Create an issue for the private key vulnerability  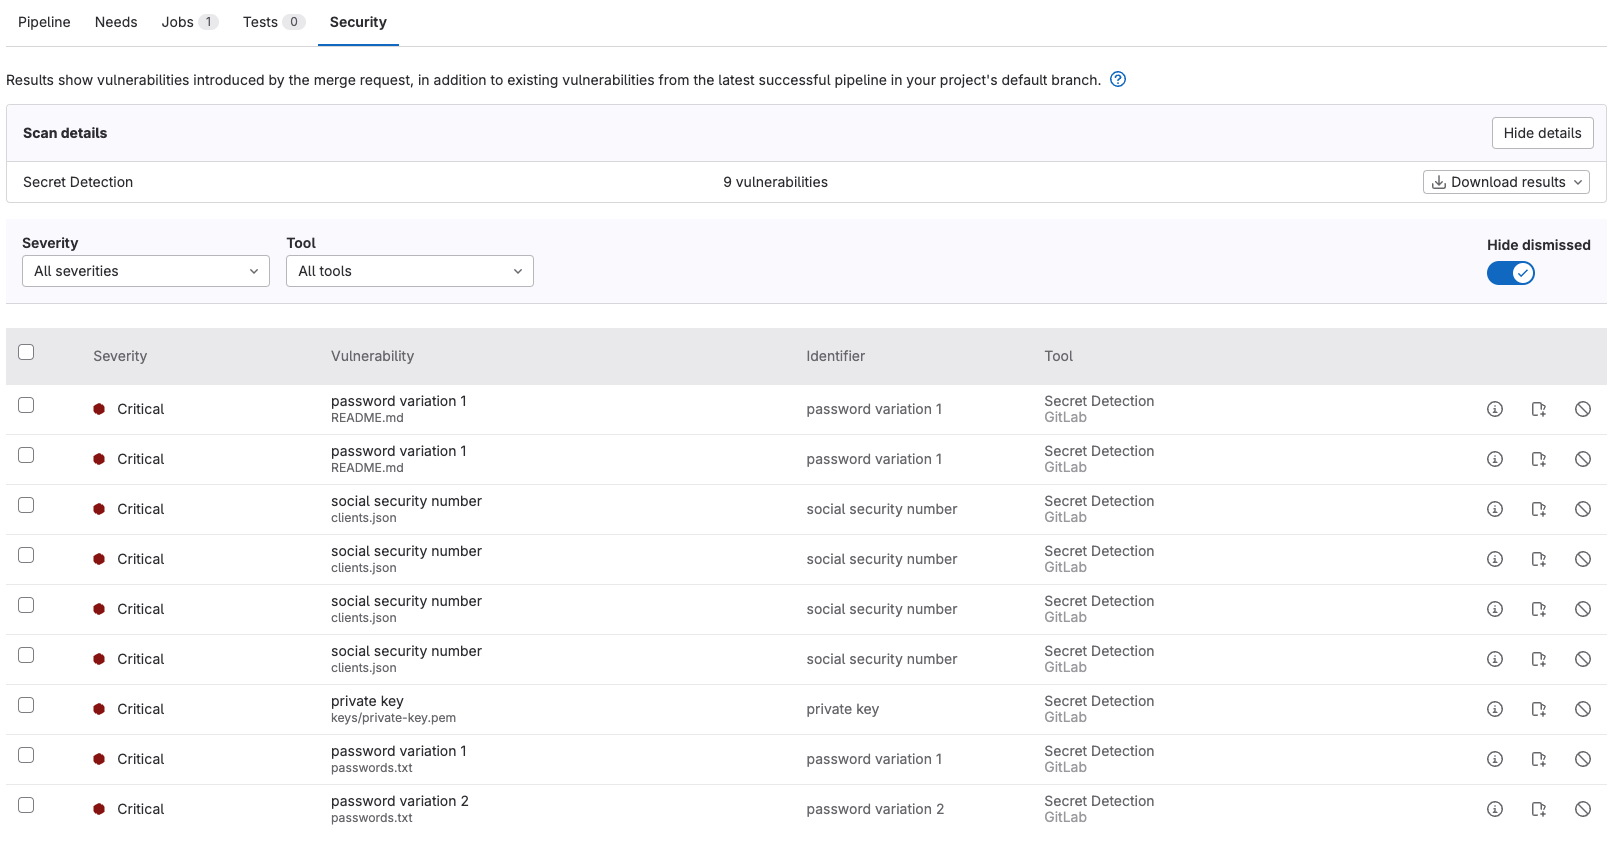point(1539,709)
